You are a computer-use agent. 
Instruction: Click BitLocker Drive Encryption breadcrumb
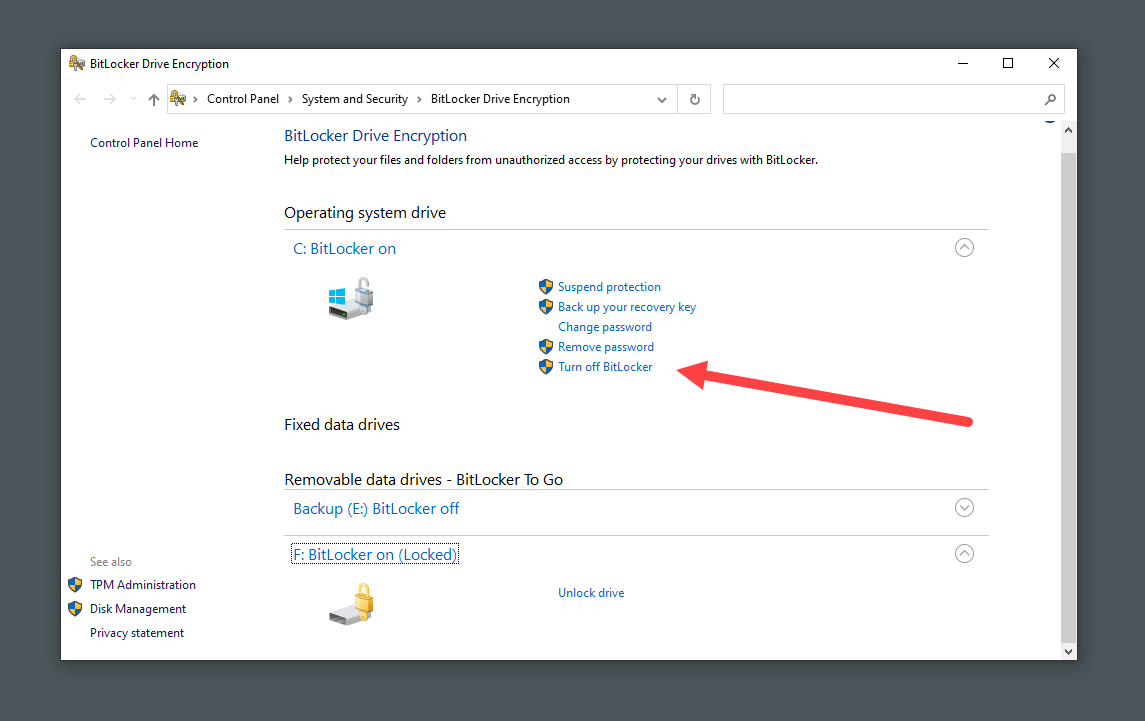tap(500, 99)
